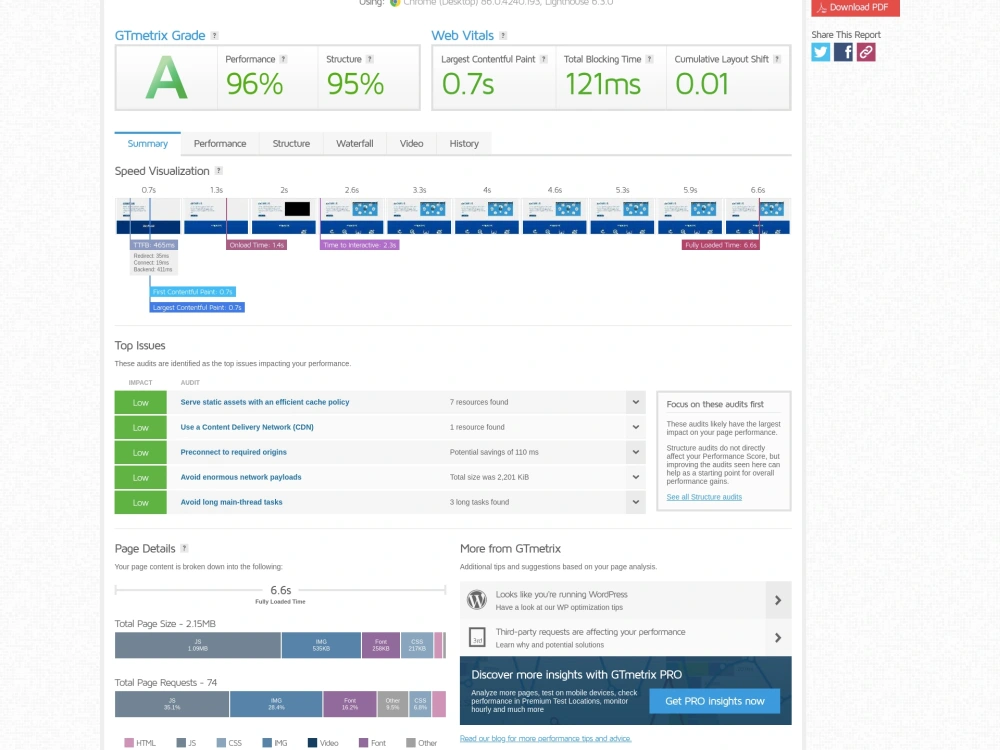Click the 0.7s filmstrip thumbnail
Image resolution: width=1000 pixels, height=750 pixels.
click(x=148, y=216)
